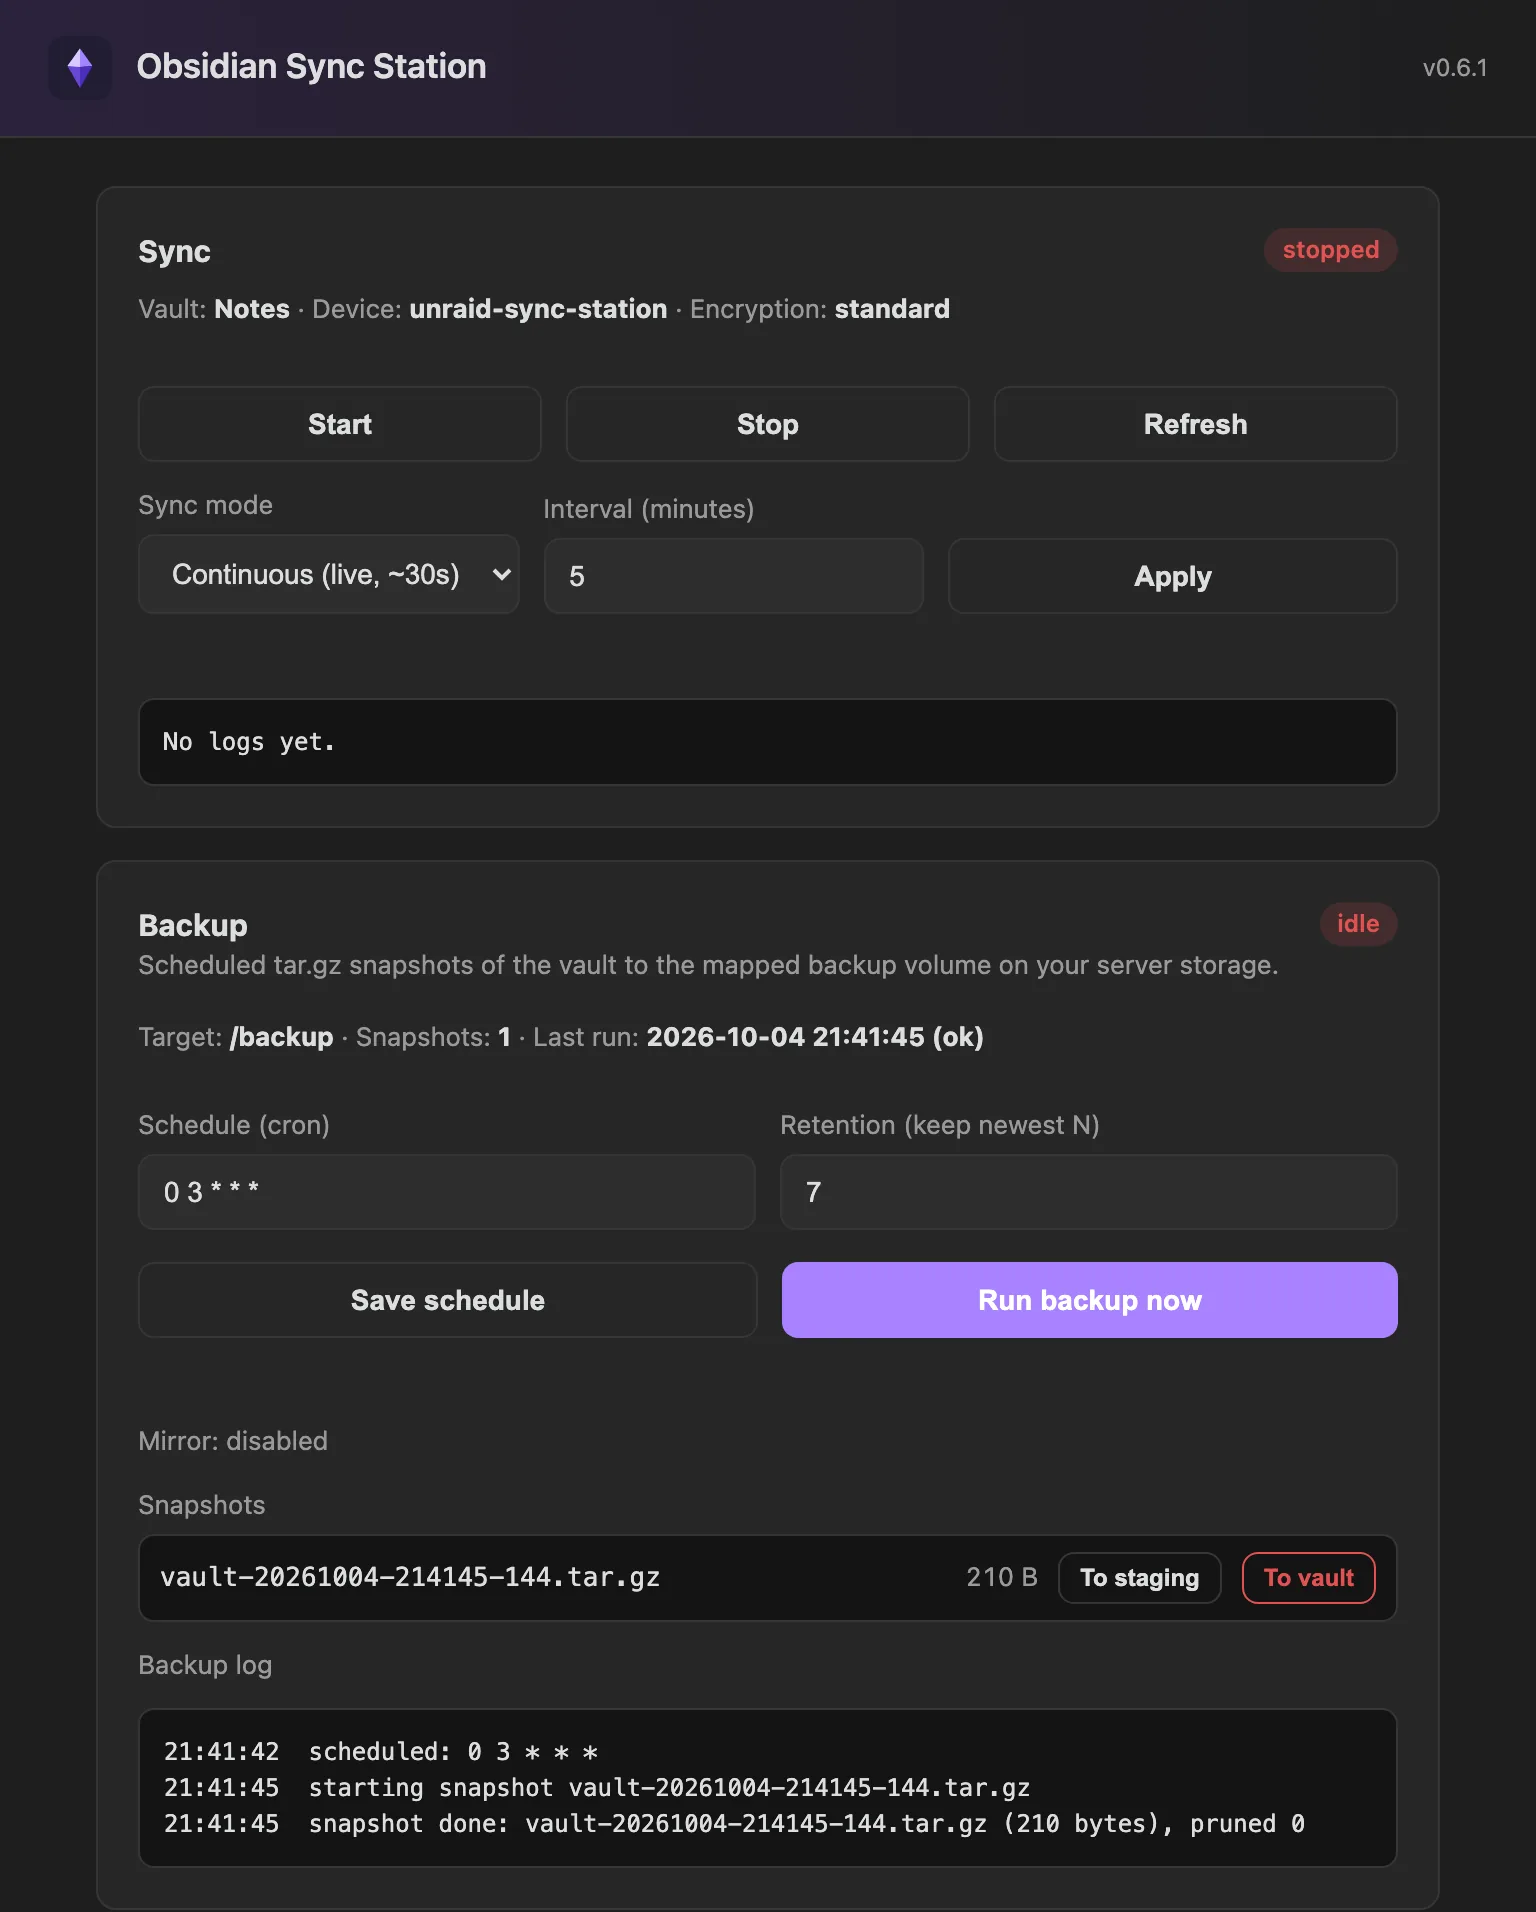Image resolution: width=1536 pixels, height=1912 pixels.
Task: Edit the cron Schedule field
Action: pyautogui.click(x=447, y=1192)
